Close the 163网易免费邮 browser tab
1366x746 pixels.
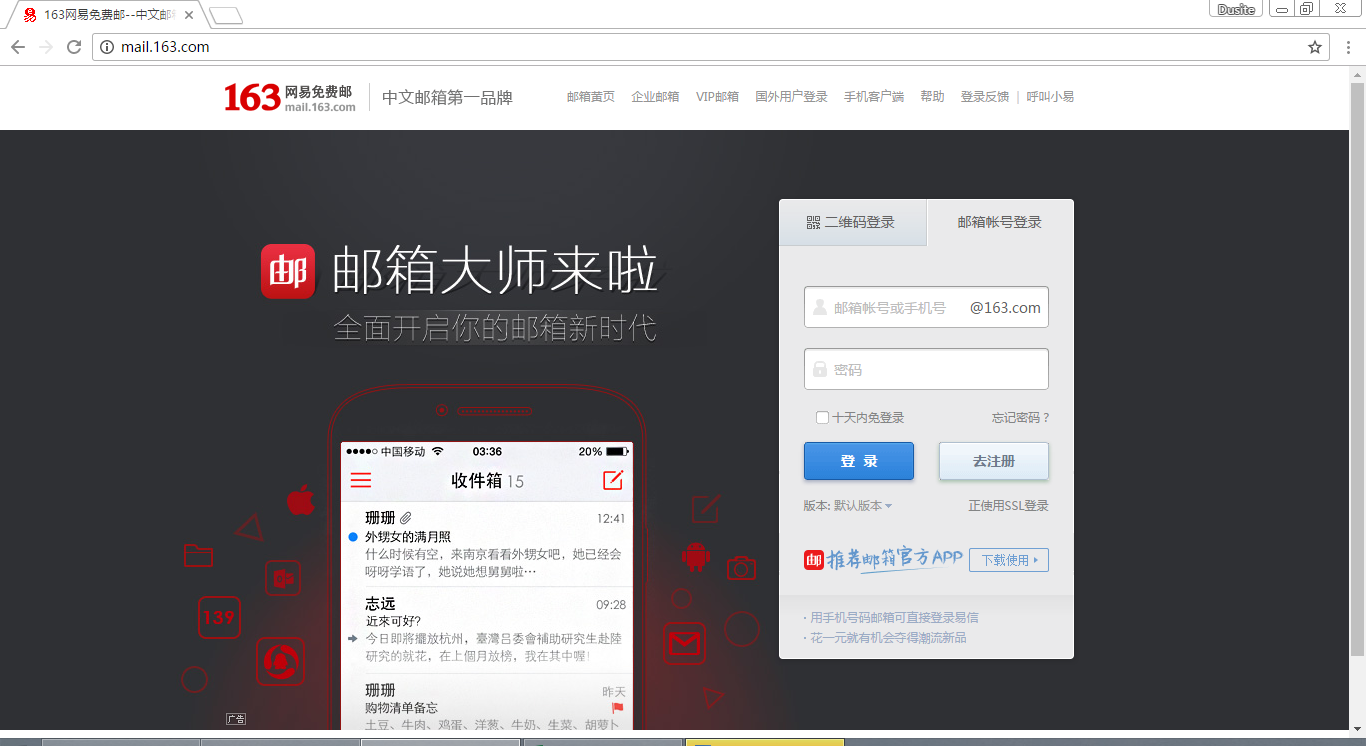click(189, 15)
